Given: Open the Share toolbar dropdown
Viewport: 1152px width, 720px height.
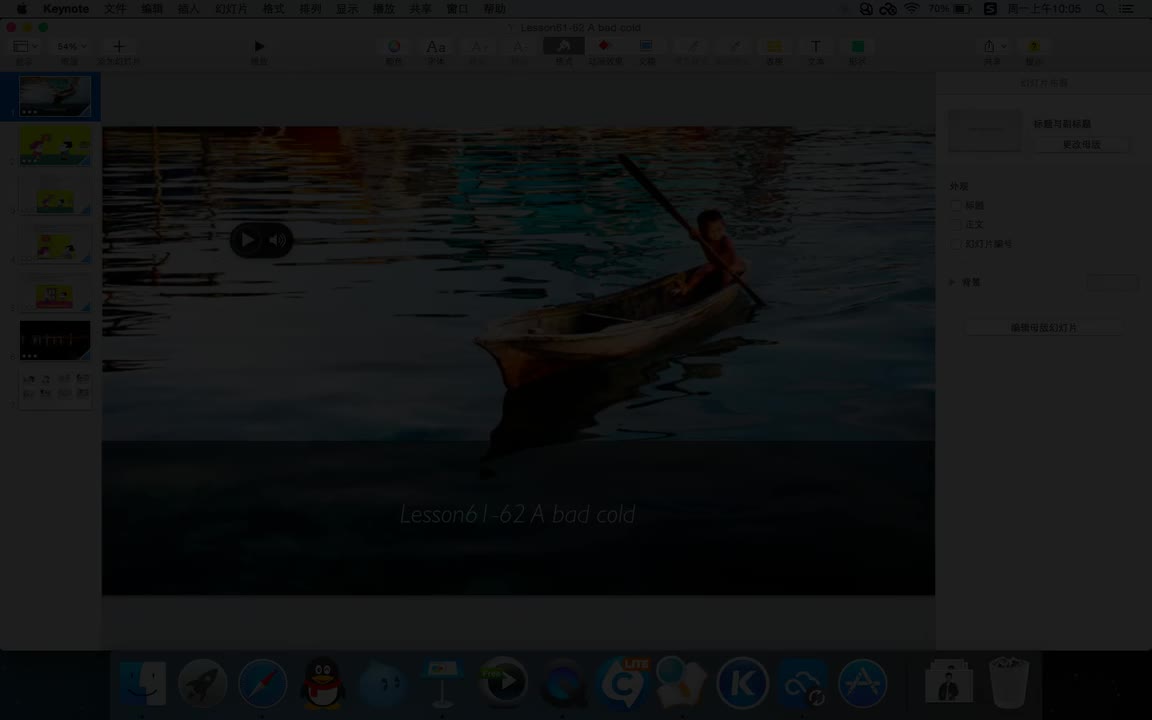Looking at the screenshot, I should point(993,46).
